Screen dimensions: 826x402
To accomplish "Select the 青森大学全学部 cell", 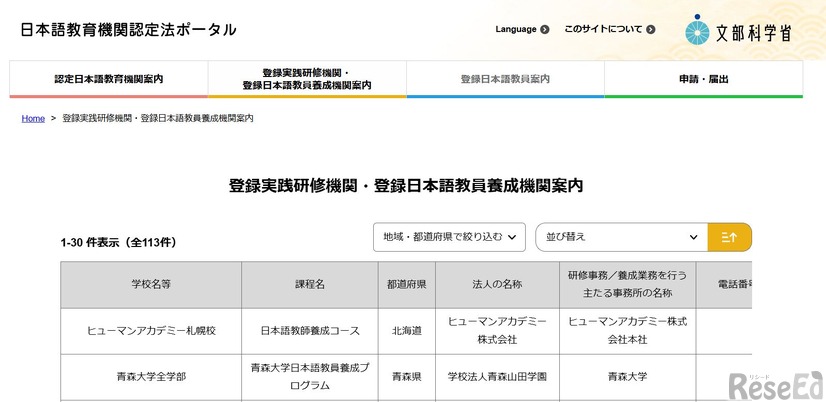I will pyautogui.click(x=151, y=377).
